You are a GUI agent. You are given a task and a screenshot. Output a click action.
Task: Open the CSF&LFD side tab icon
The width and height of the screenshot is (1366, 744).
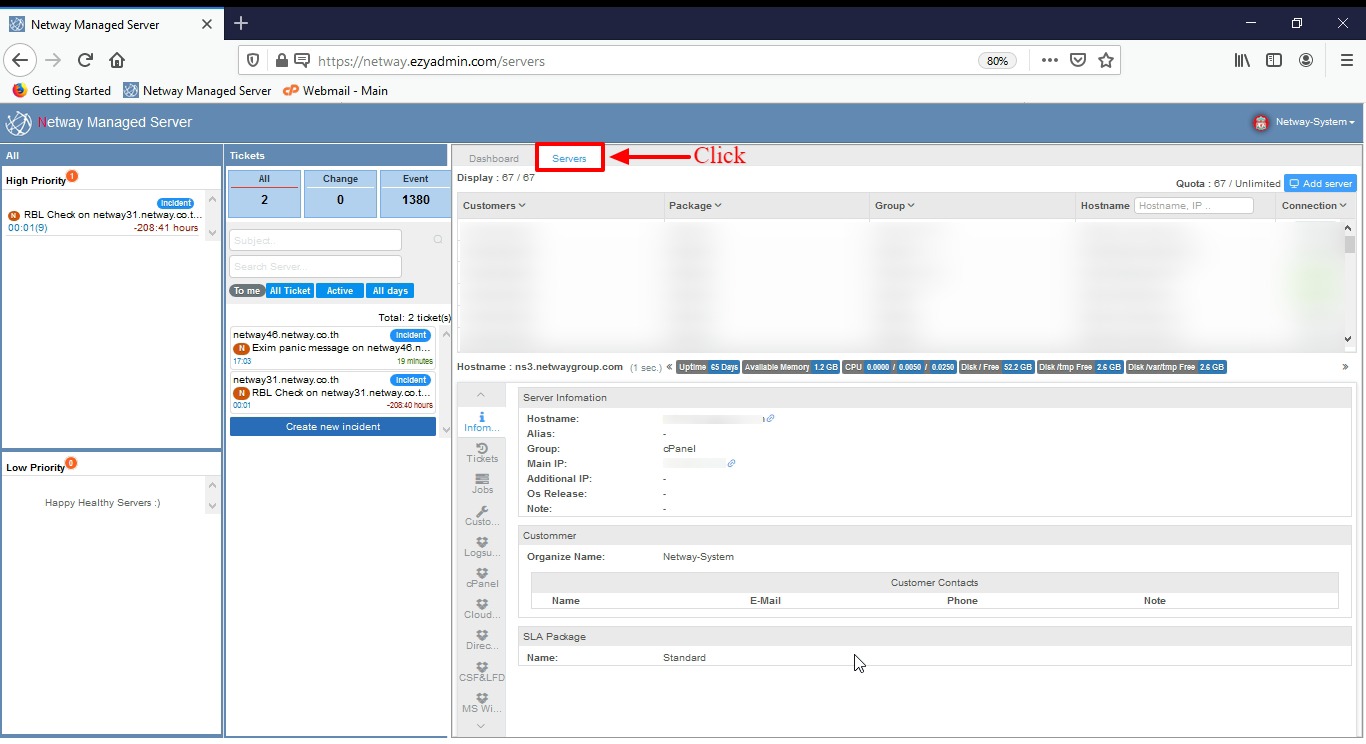click(482, 669)
